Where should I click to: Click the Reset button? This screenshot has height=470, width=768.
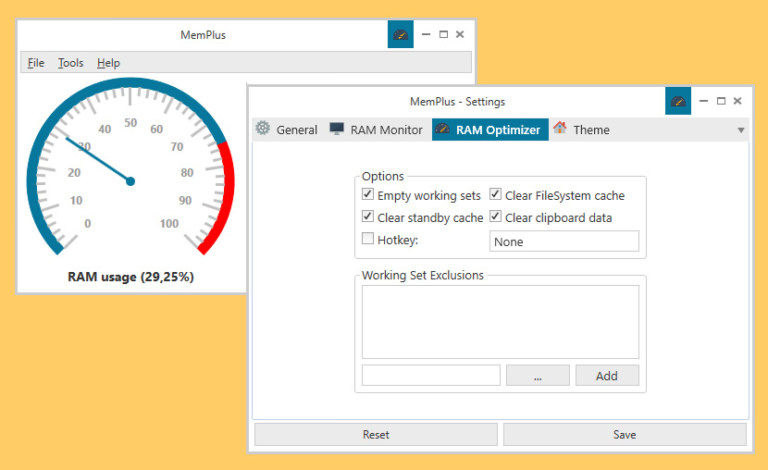point(375,434)
